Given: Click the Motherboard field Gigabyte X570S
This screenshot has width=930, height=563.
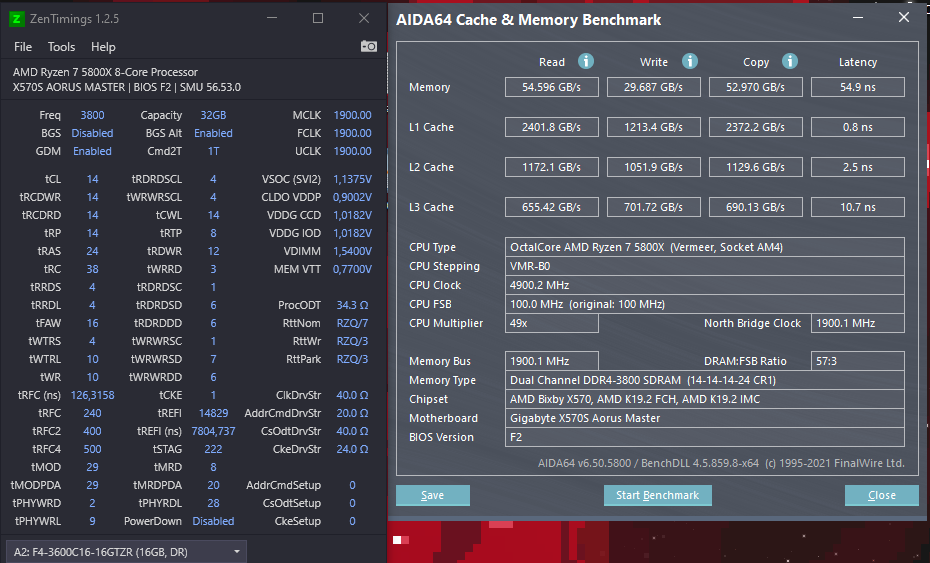Looking at the screenshot, I should pos(705,418).
